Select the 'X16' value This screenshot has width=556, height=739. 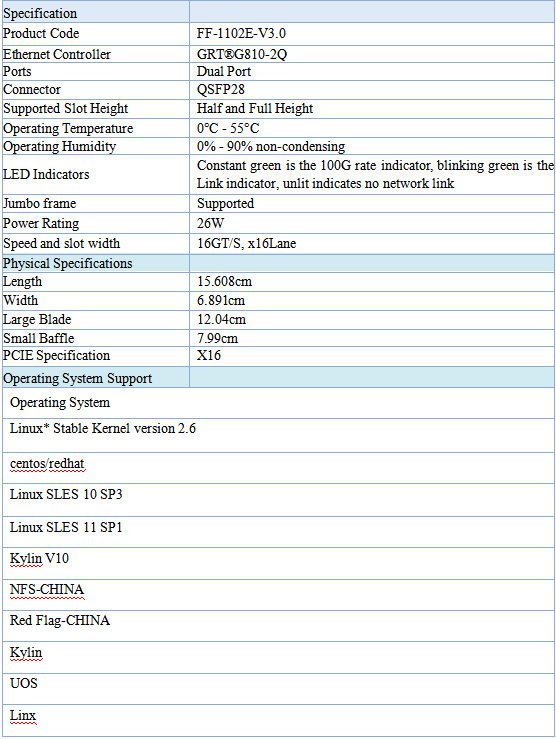click(x=209, y=355)
